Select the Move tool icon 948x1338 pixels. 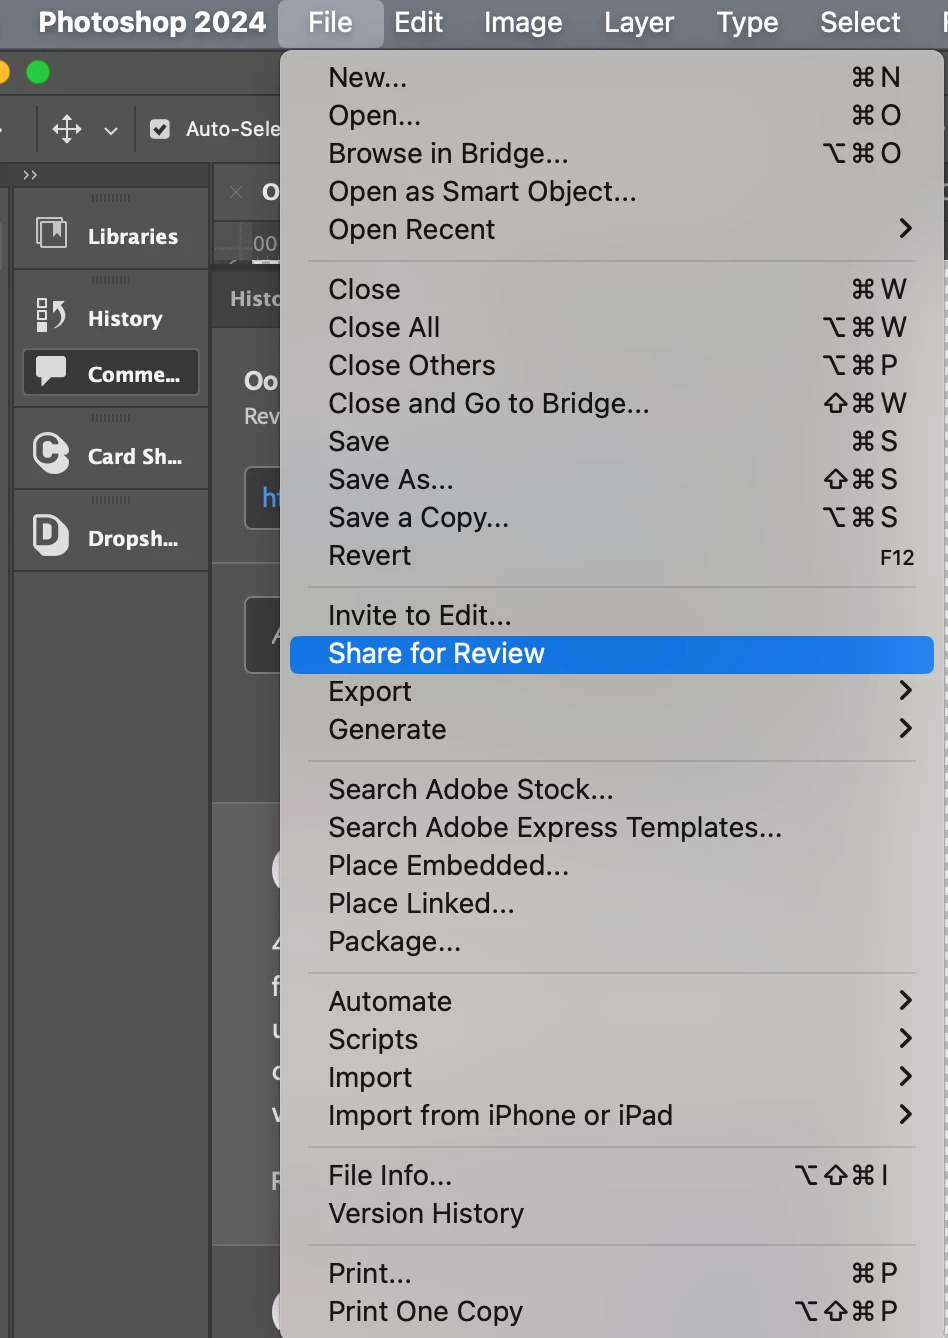tap(67, 129)
